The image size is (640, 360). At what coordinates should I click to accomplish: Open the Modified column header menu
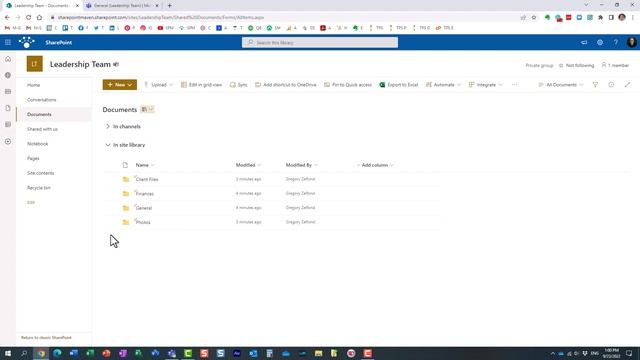[x=248, y=165]
